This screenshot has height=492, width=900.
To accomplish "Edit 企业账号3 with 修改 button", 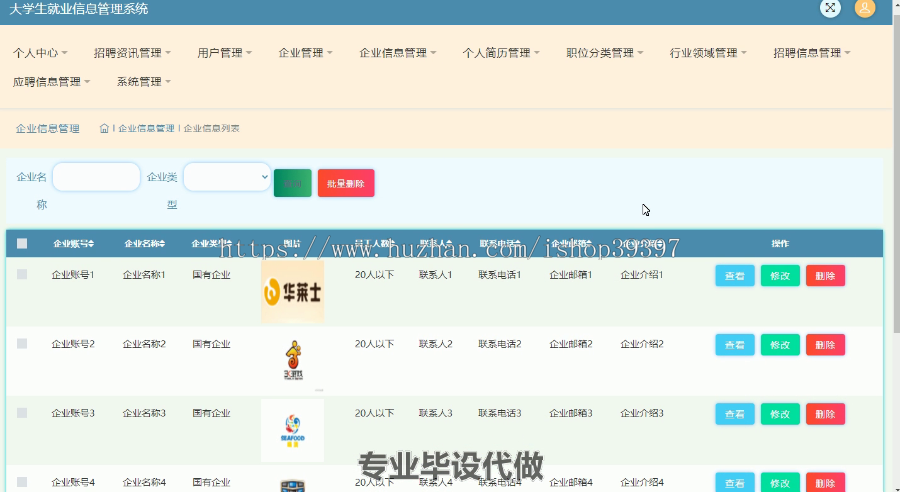I will [x=780, y=414].
